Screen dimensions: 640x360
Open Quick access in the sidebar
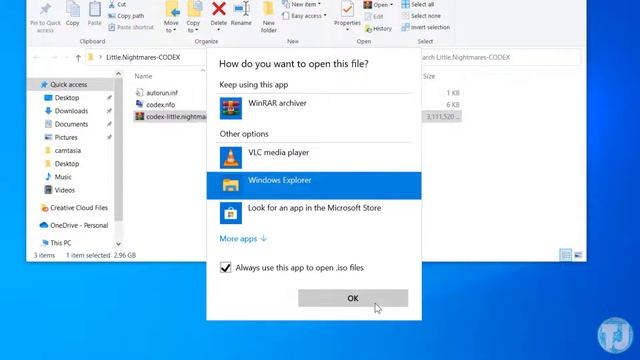pyautogui.click(x=69, y=84)
